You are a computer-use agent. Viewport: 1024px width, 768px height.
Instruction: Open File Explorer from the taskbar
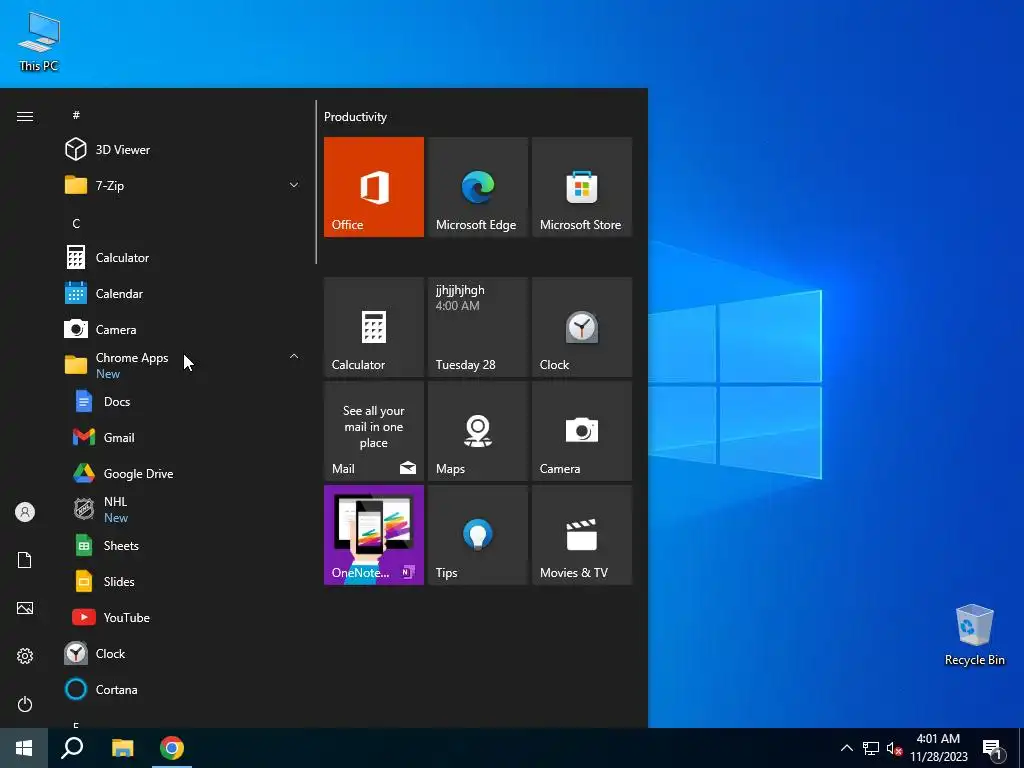122,748
